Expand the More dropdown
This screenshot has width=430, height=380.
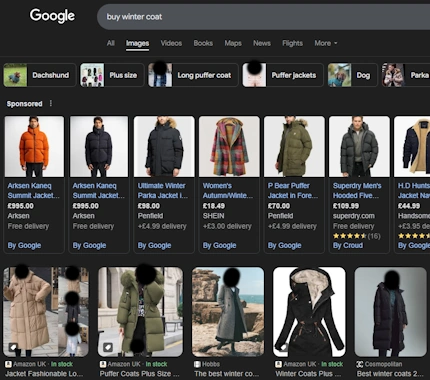coord(326,43)
